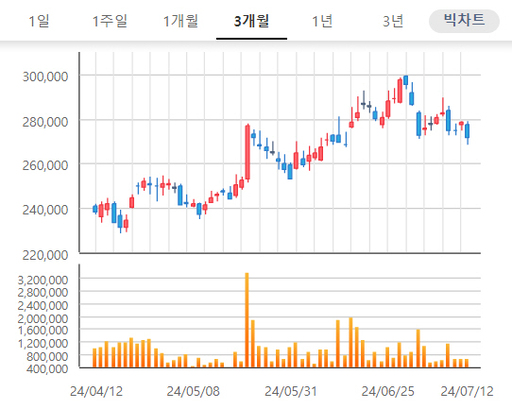Switch to the 1년 chart tab
This screenshot has height=409, width=512.
point(322,21)
